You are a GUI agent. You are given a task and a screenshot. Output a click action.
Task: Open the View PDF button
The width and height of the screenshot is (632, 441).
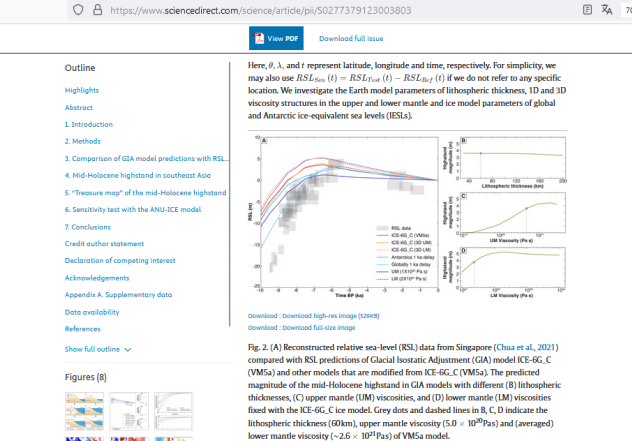tap(276, 38)
